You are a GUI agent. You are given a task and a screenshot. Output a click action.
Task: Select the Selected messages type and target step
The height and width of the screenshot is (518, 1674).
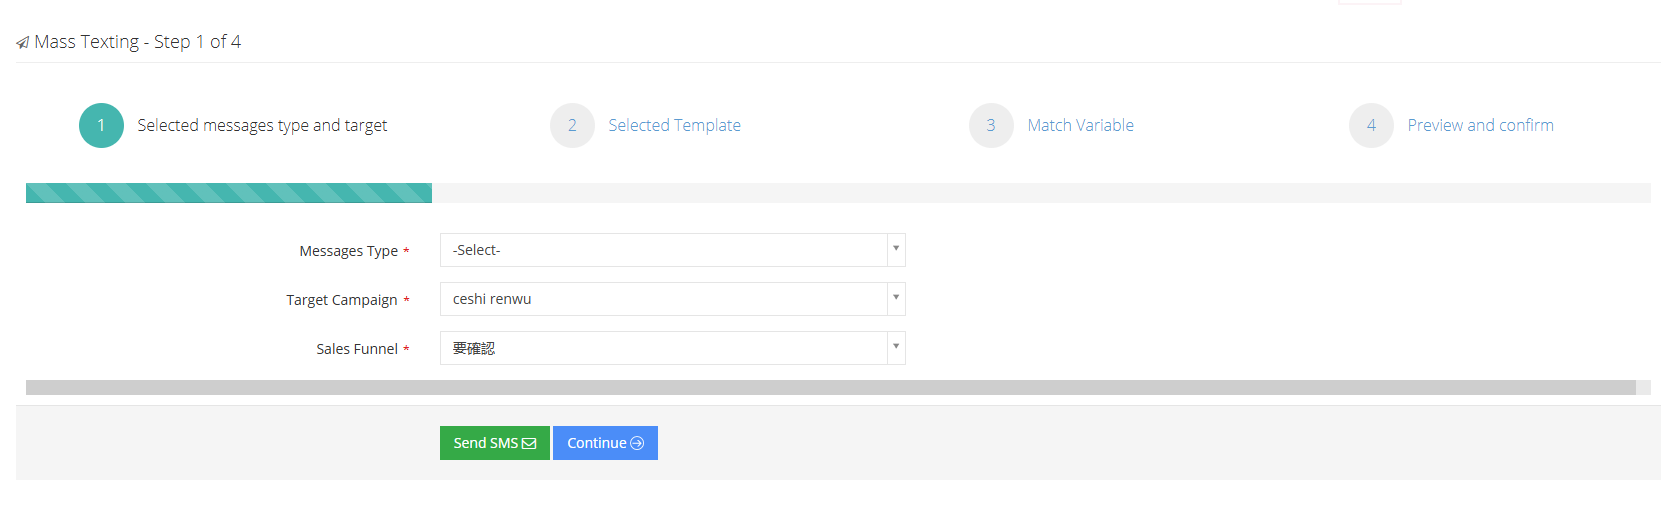[x=262, y=125]
